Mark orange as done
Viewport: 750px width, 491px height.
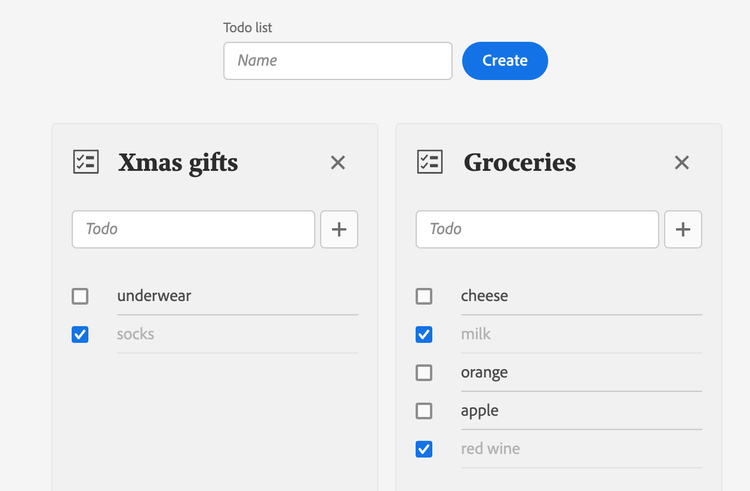(424, 373)
